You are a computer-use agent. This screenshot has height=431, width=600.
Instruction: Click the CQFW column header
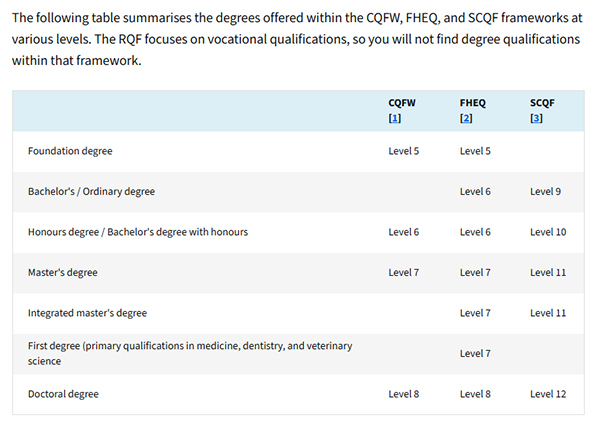click(401, 103)
